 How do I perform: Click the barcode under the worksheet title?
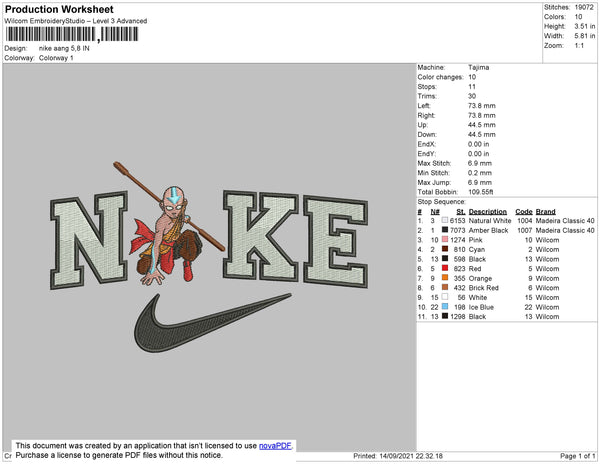[72, 34]
